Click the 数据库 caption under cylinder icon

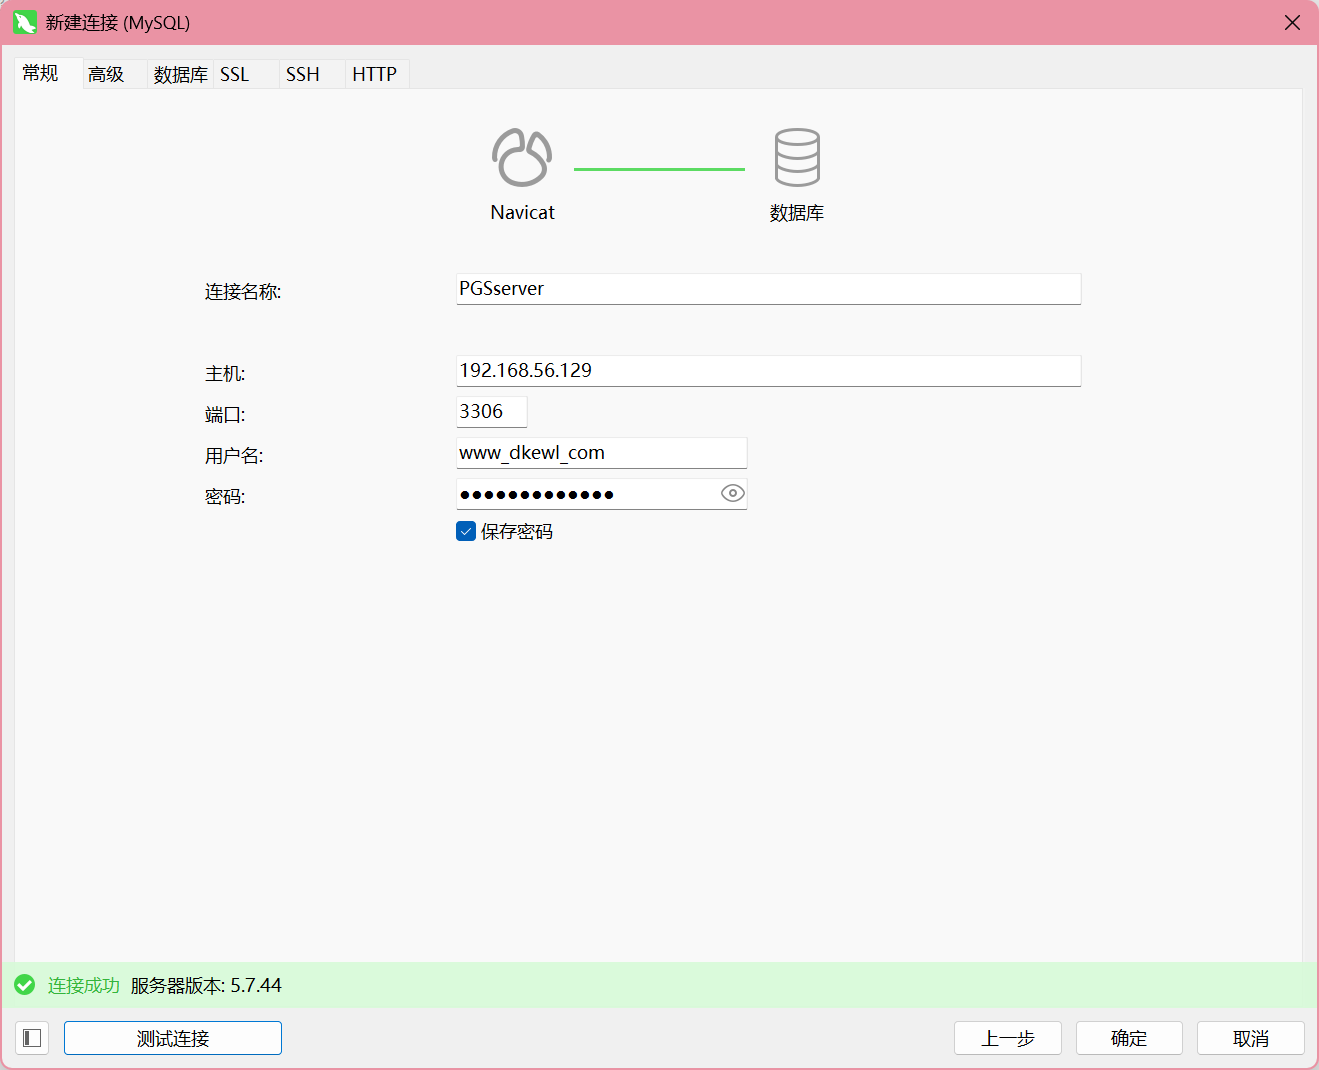coord(797,213)
